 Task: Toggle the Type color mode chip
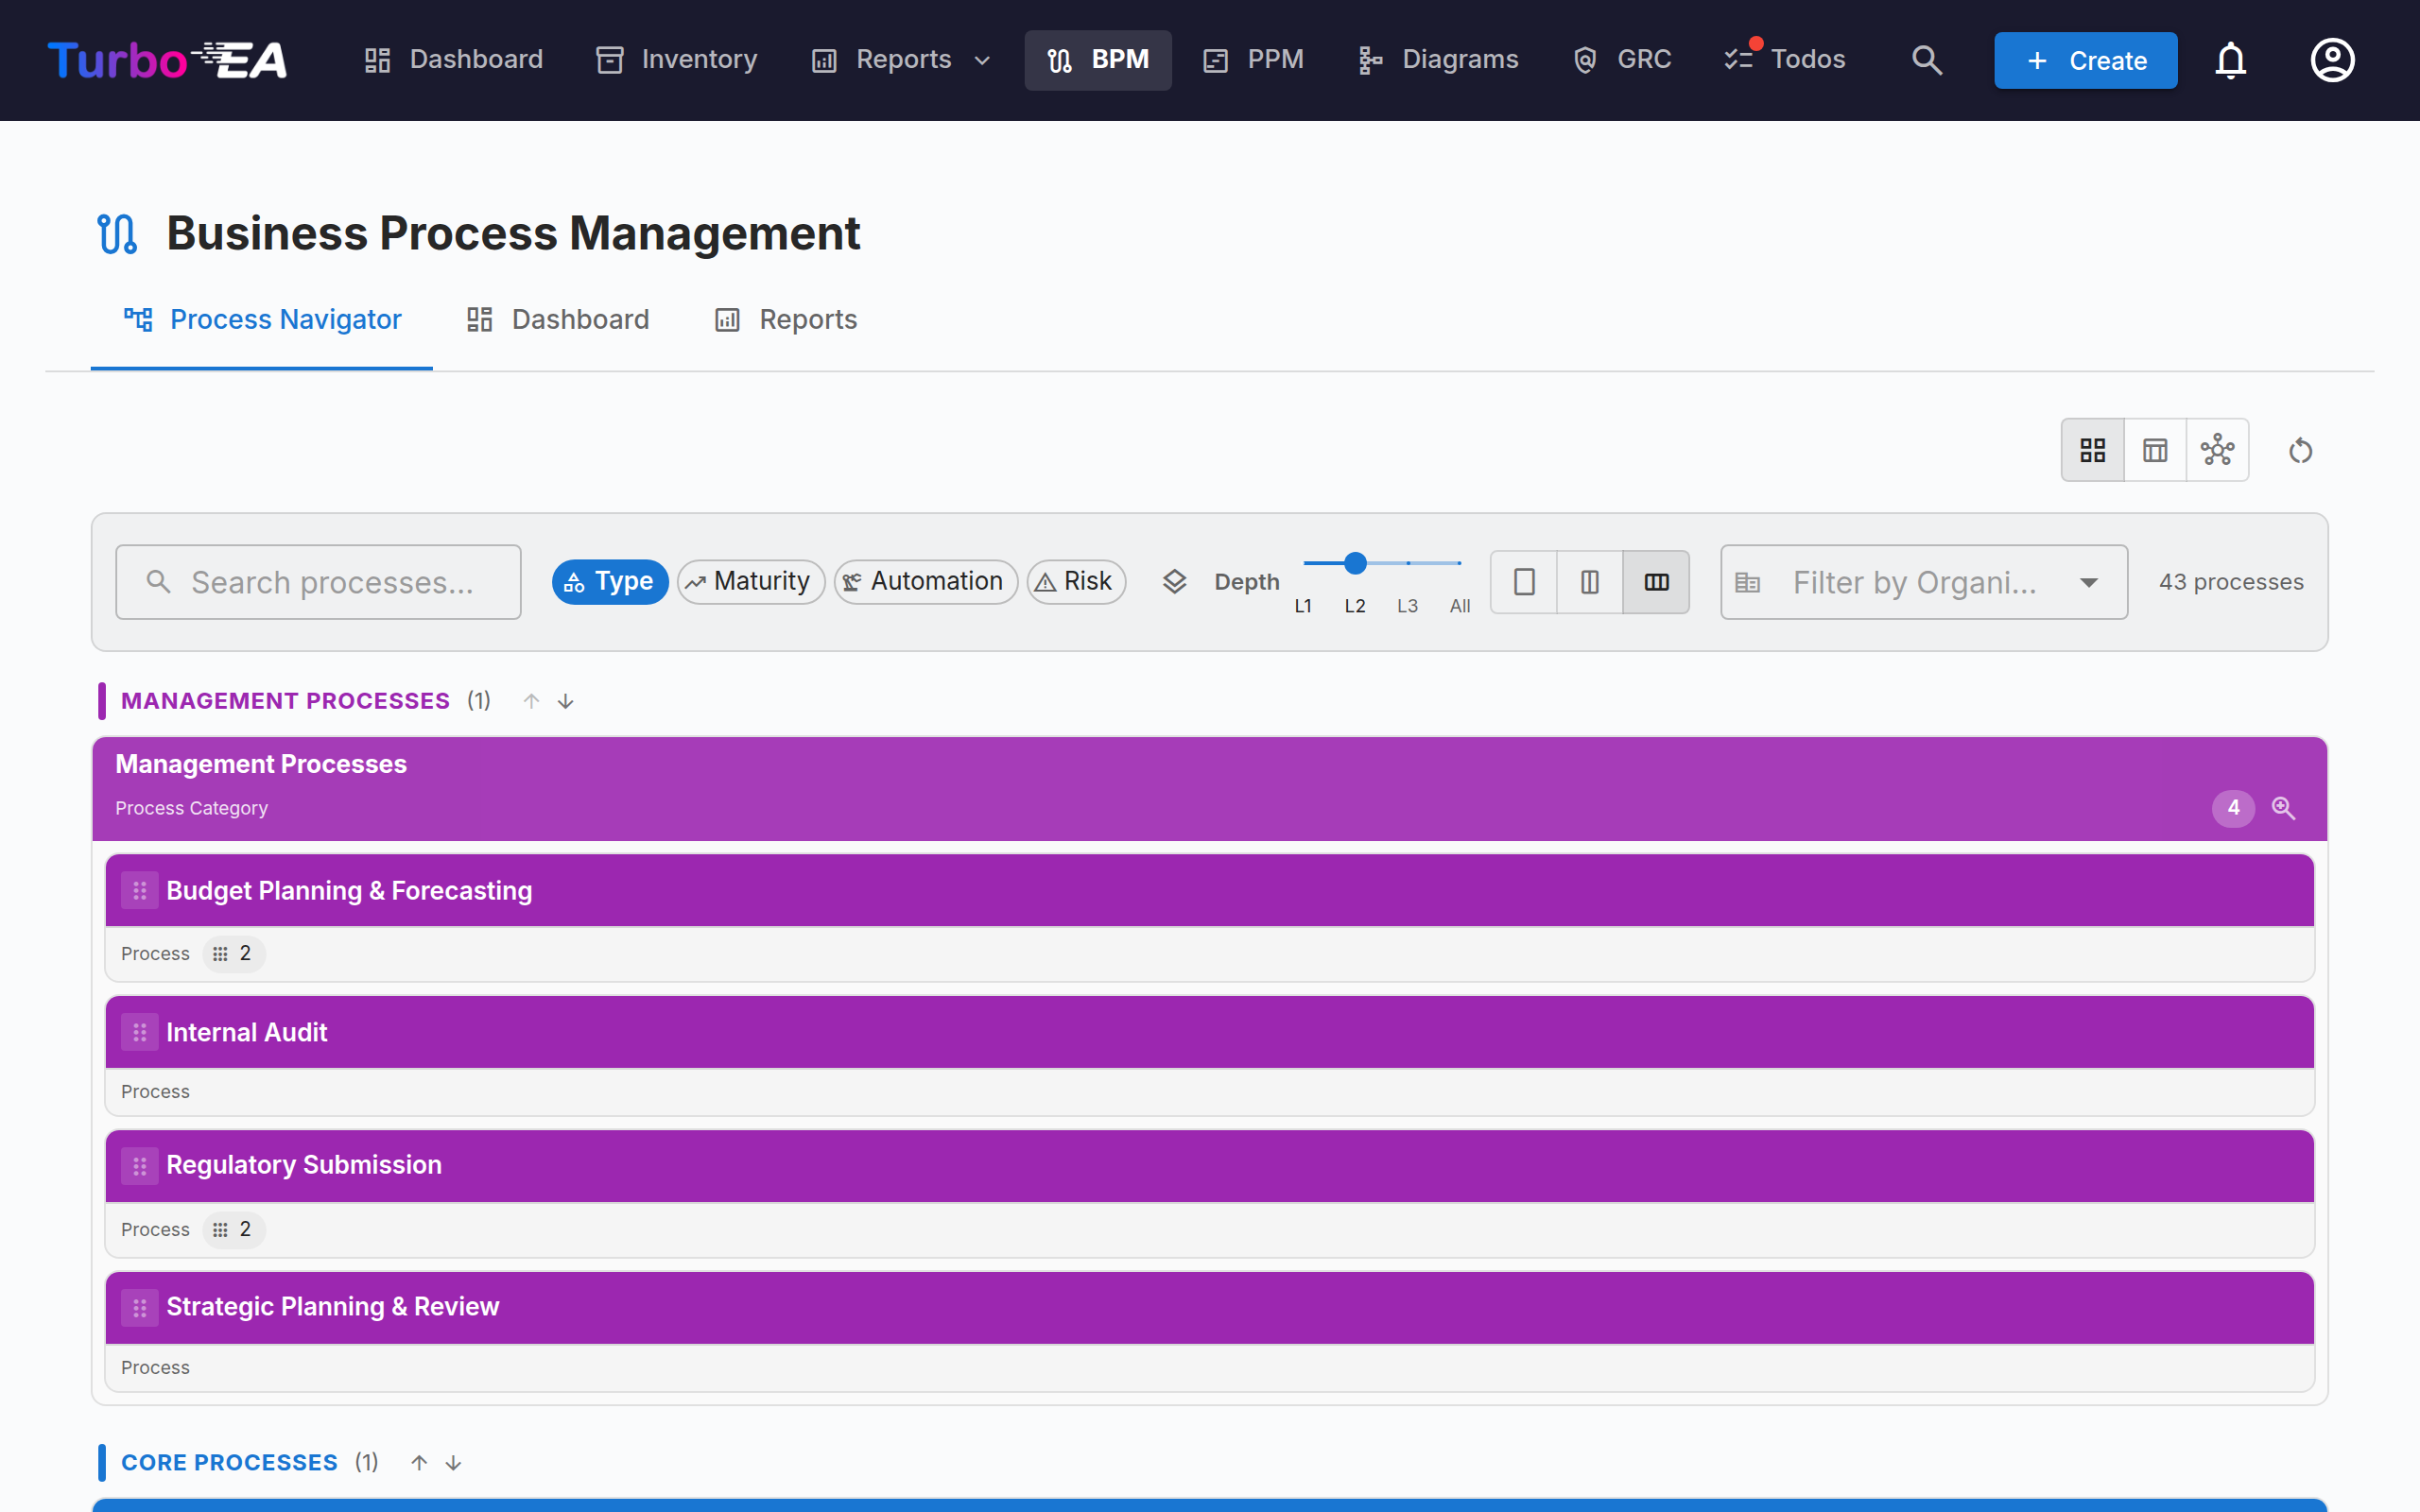[610, 582]
